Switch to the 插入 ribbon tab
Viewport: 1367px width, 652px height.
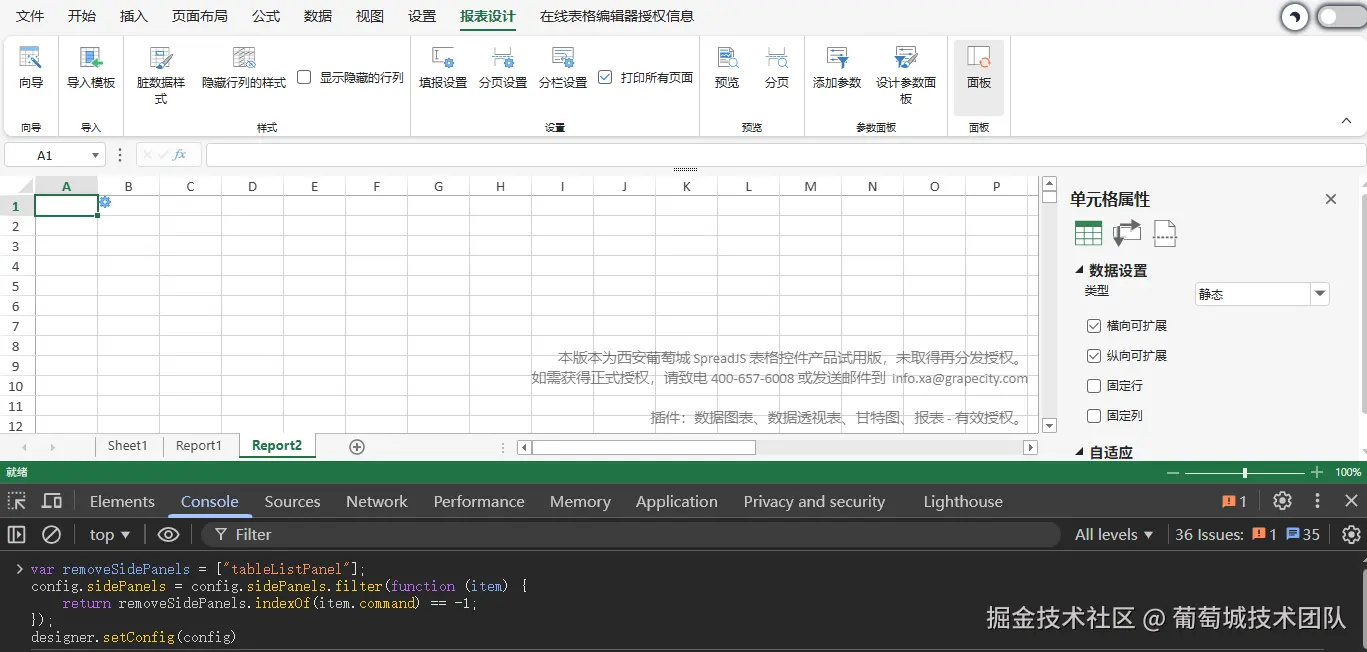(133, 16)
